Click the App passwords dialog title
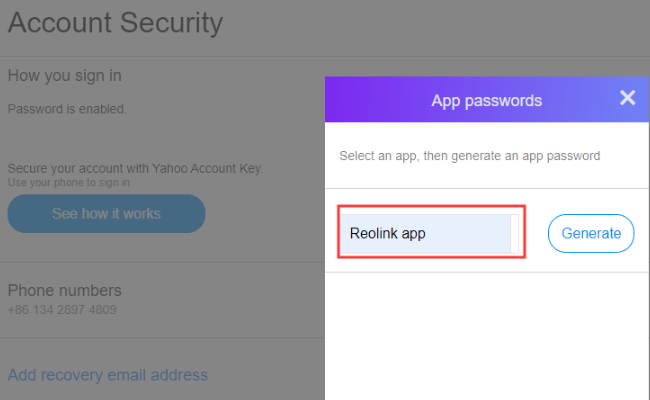 pyautogui.click(x=486, y=100)
